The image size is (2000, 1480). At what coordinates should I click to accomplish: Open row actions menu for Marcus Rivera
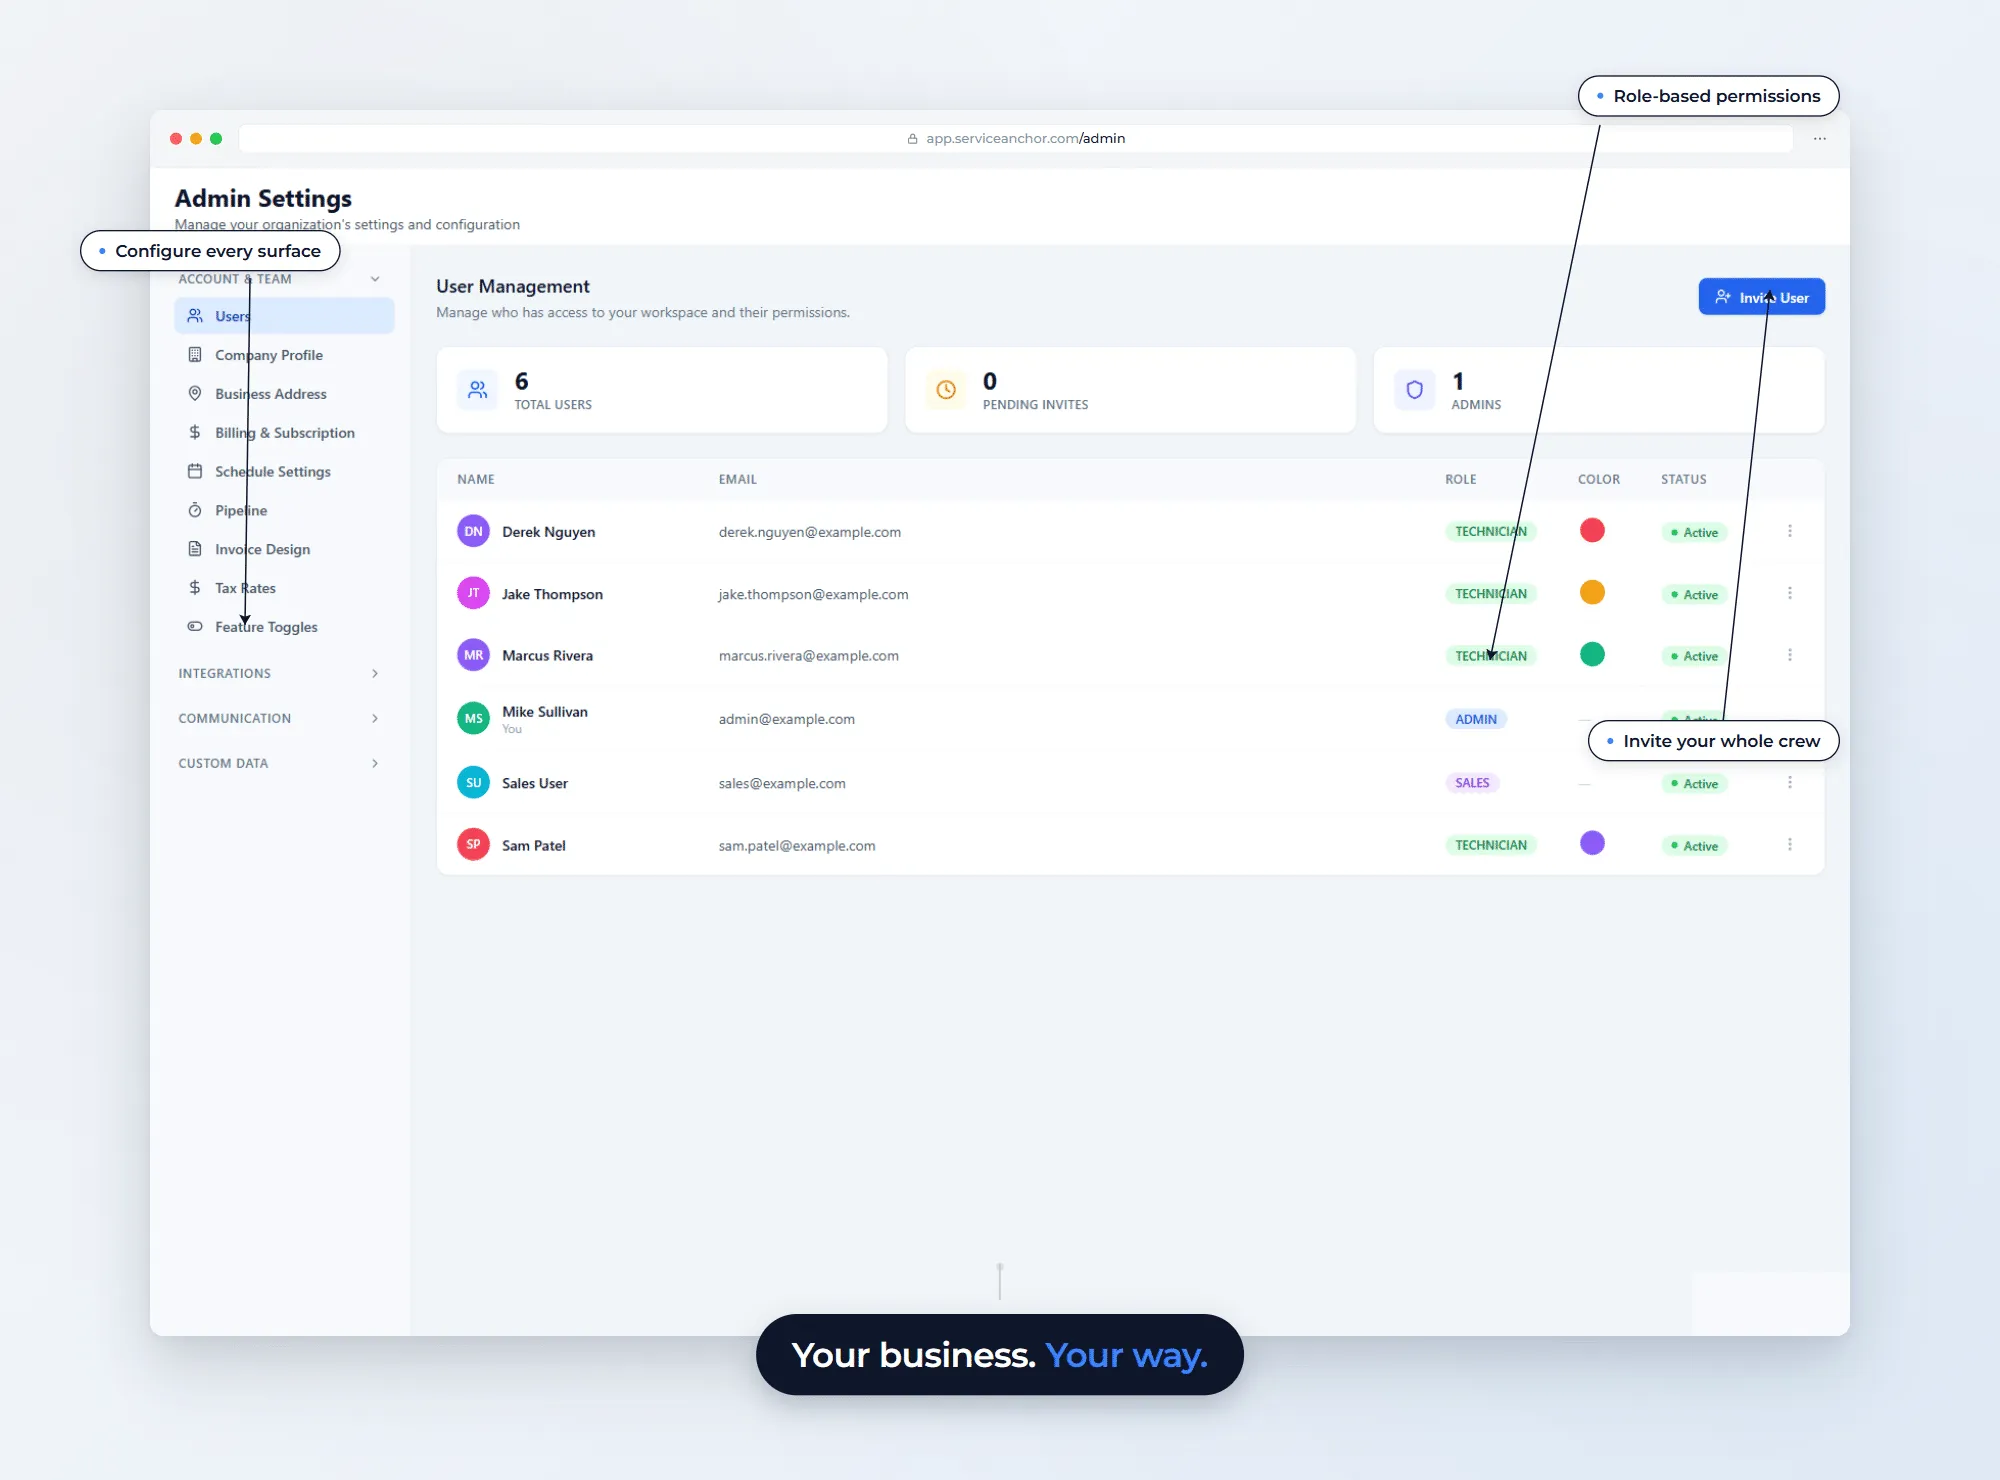point(1790,656)
